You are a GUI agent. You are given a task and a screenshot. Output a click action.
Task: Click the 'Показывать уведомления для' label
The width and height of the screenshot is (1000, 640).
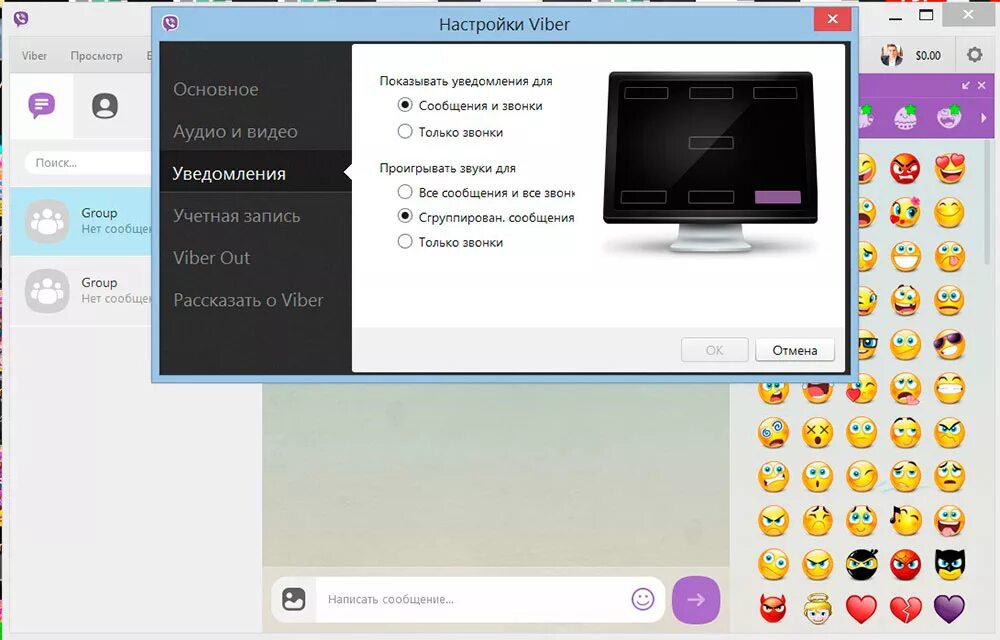point(466,81)
